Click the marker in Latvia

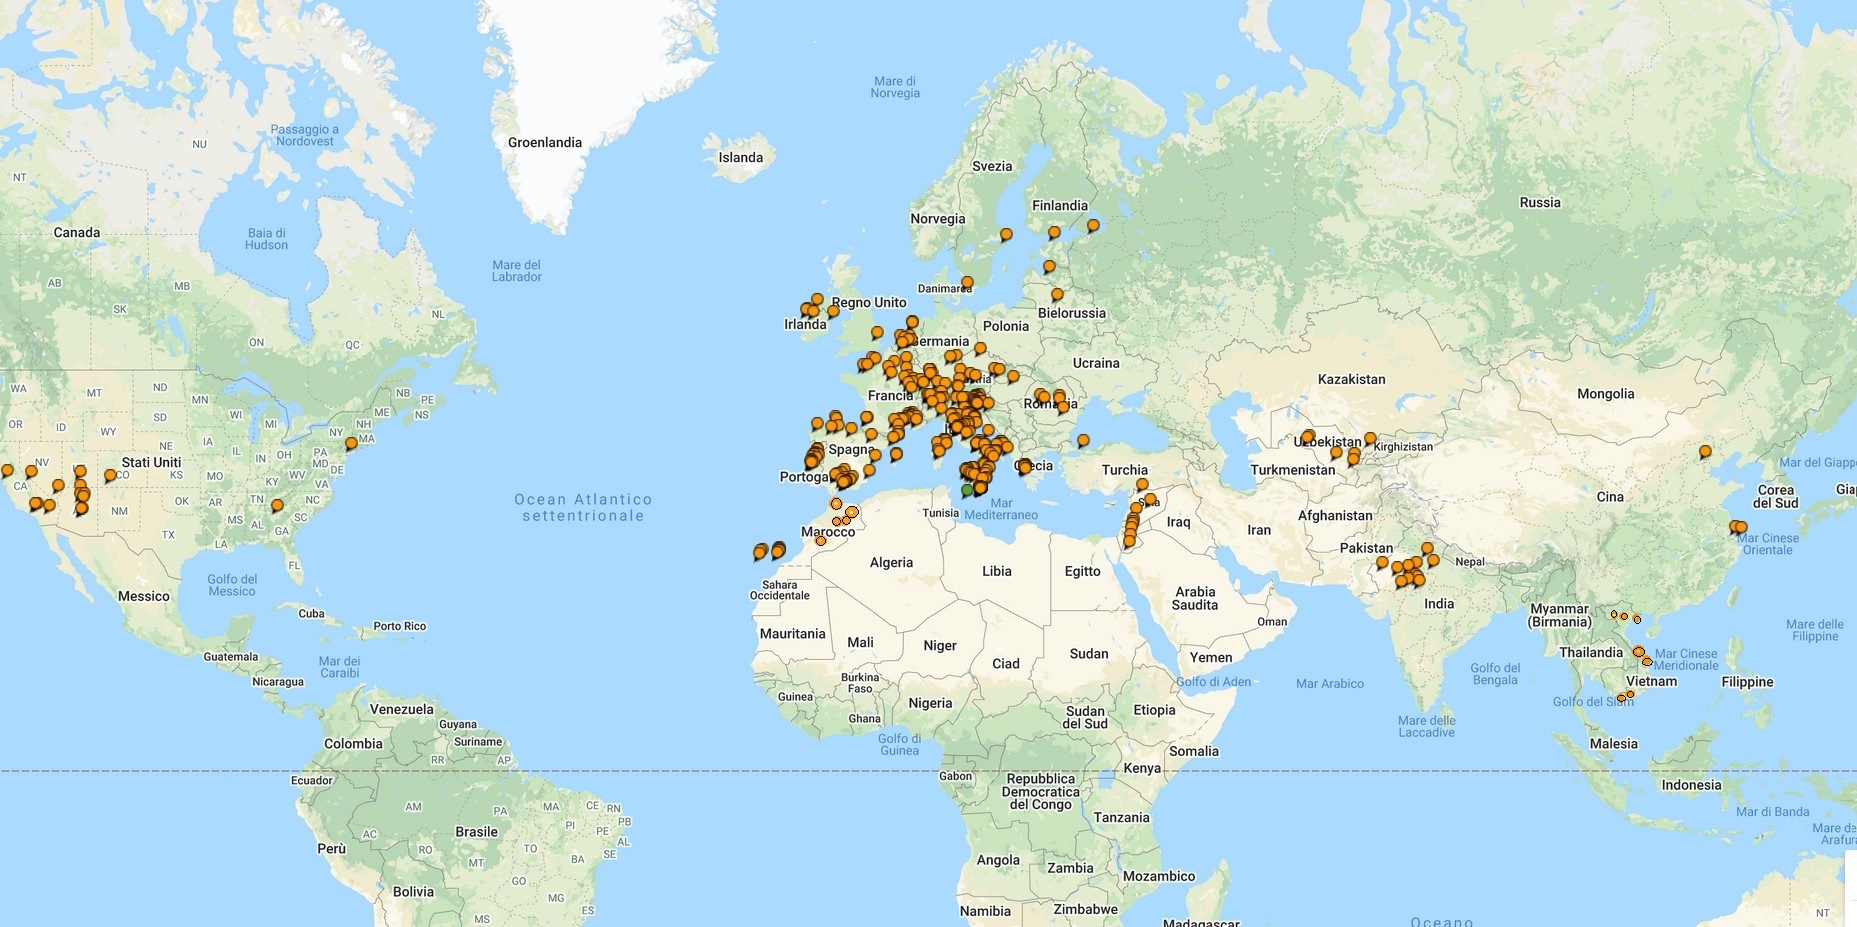pos(1049,267)
